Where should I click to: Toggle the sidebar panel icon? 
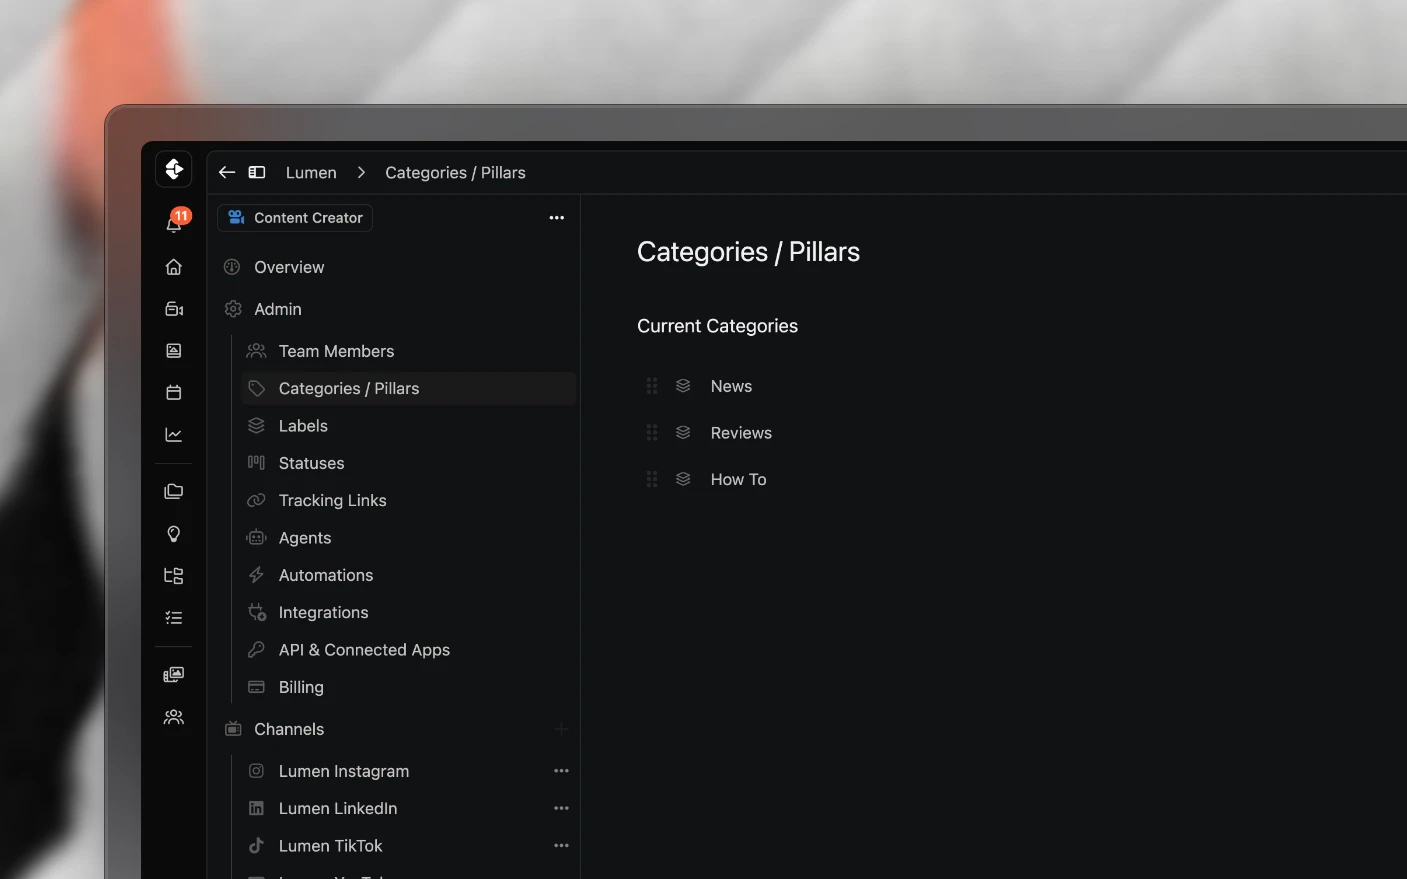(x=257, y=172)
